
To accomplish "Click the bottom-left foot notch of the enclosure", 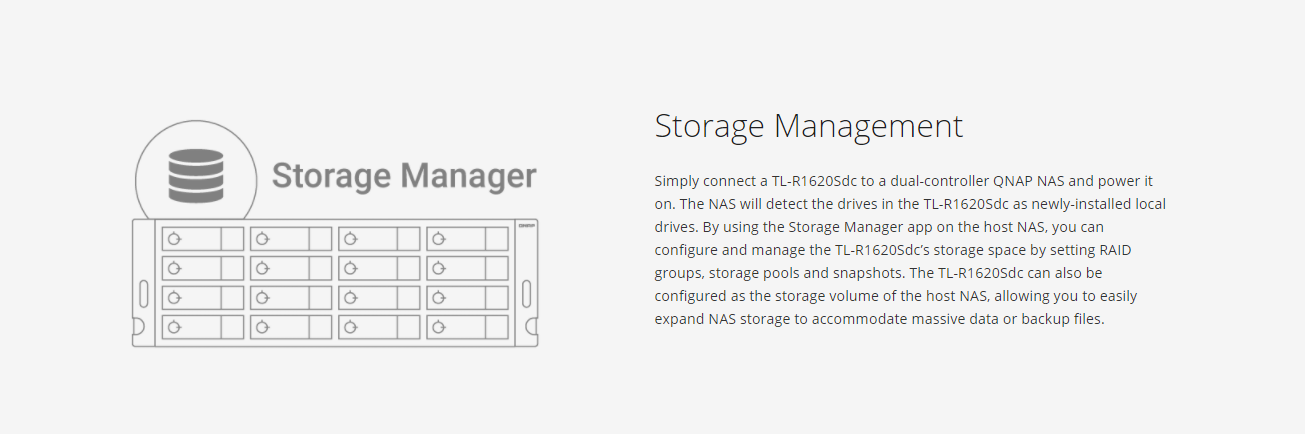I will [138, 327].
